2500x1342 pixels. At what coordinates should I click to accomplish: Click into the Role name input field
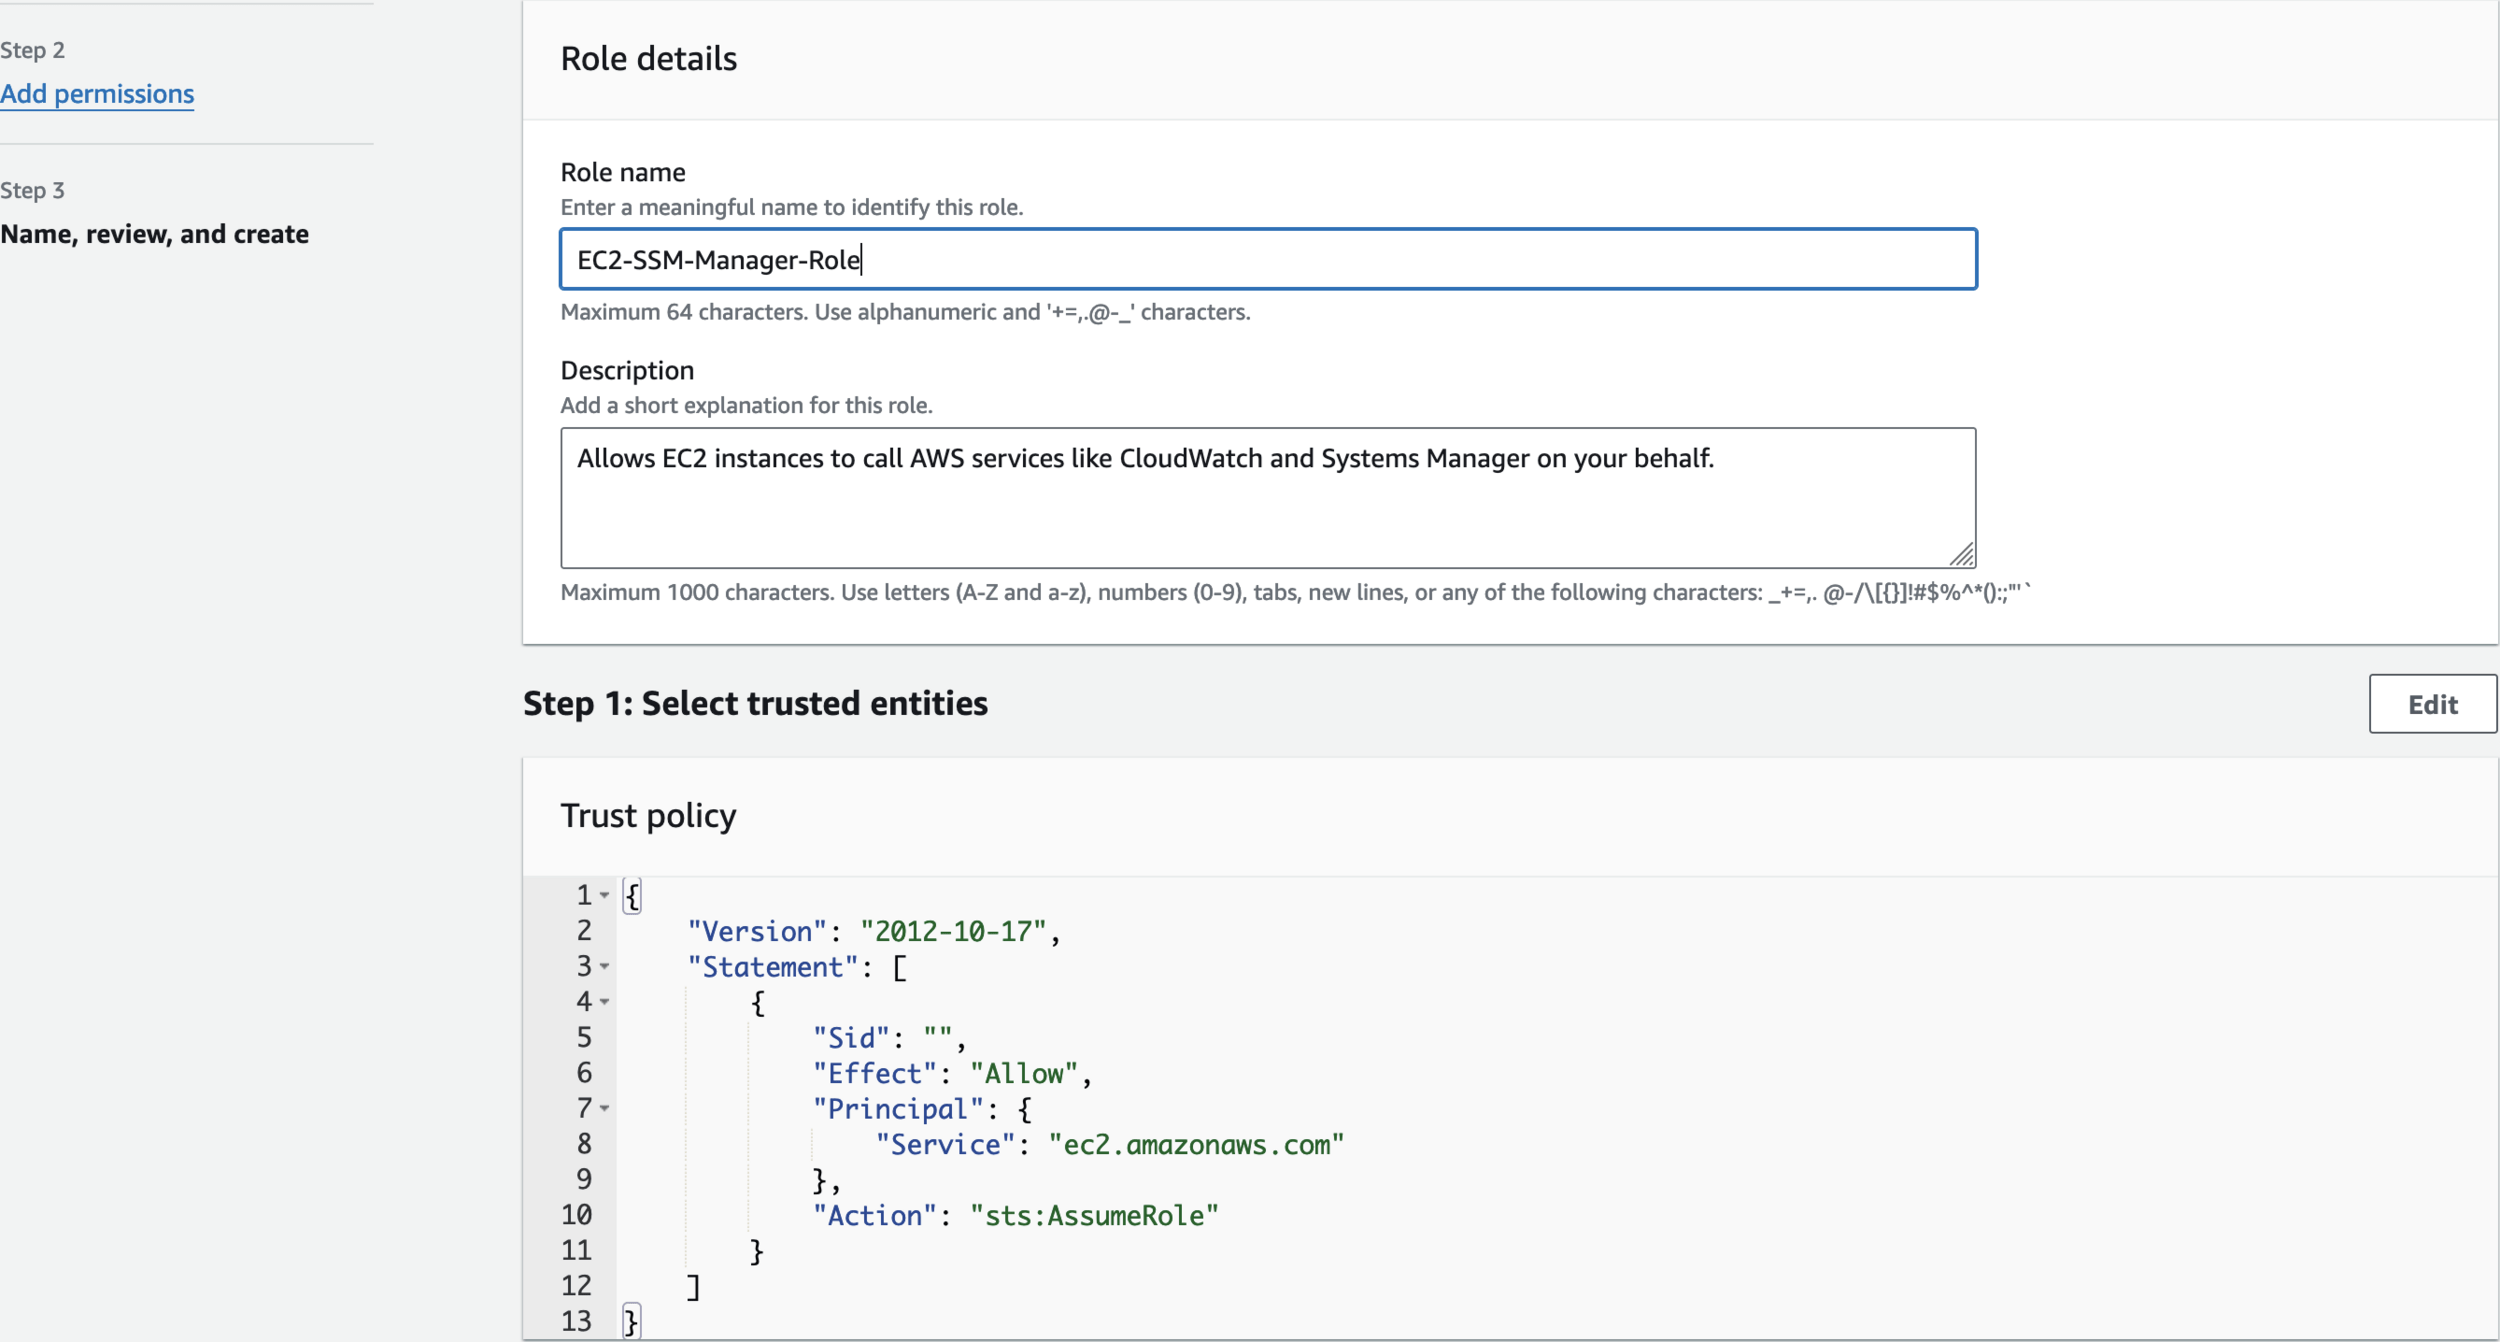pos(1267,260)
